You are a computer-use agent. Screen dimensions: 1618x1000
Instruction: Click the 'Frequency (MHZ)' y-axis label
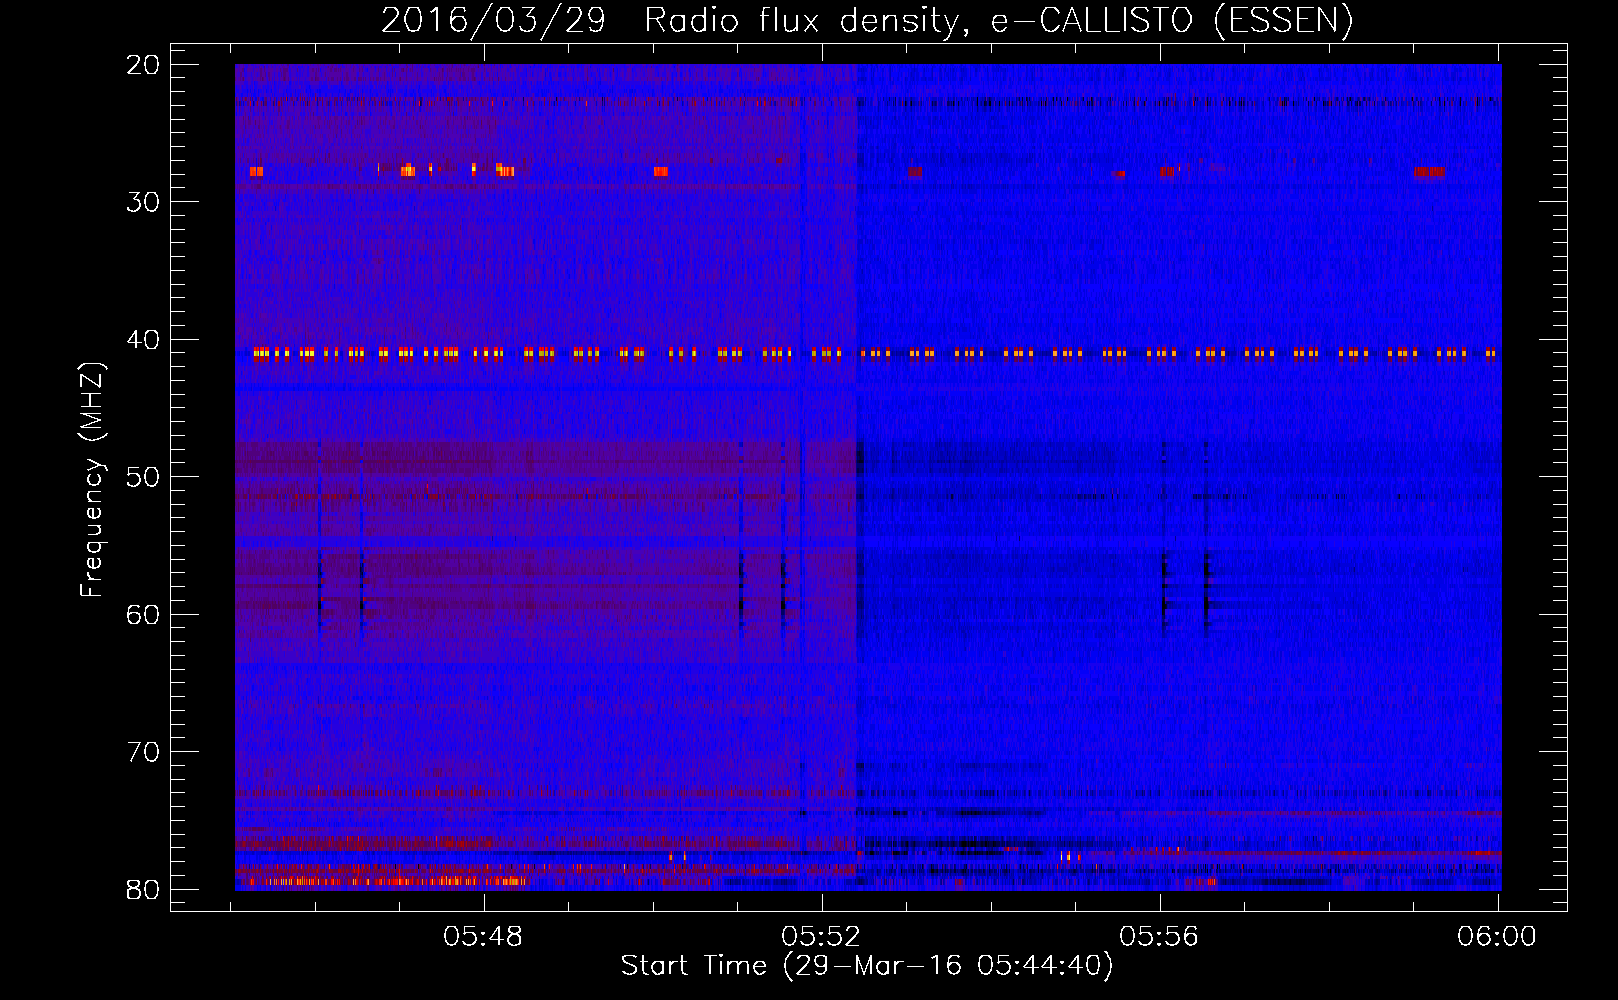pyautogui.click(x=92, y=480)
